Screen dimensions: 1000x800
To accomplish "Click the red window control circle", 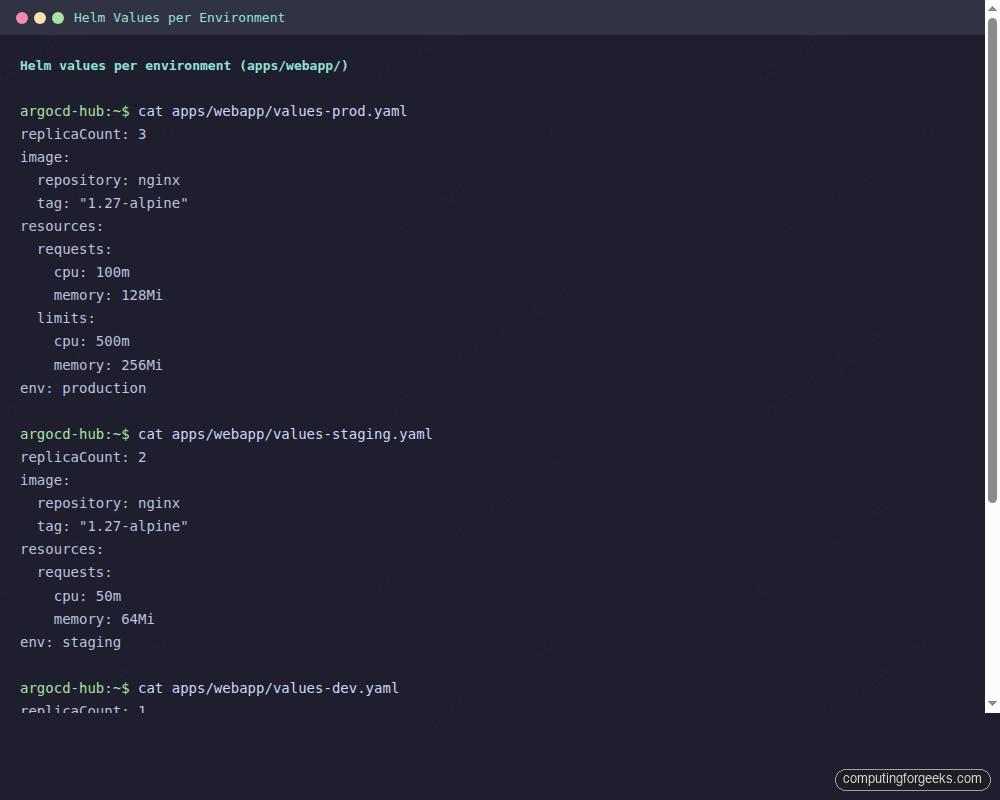I will (x=21, y=17).
